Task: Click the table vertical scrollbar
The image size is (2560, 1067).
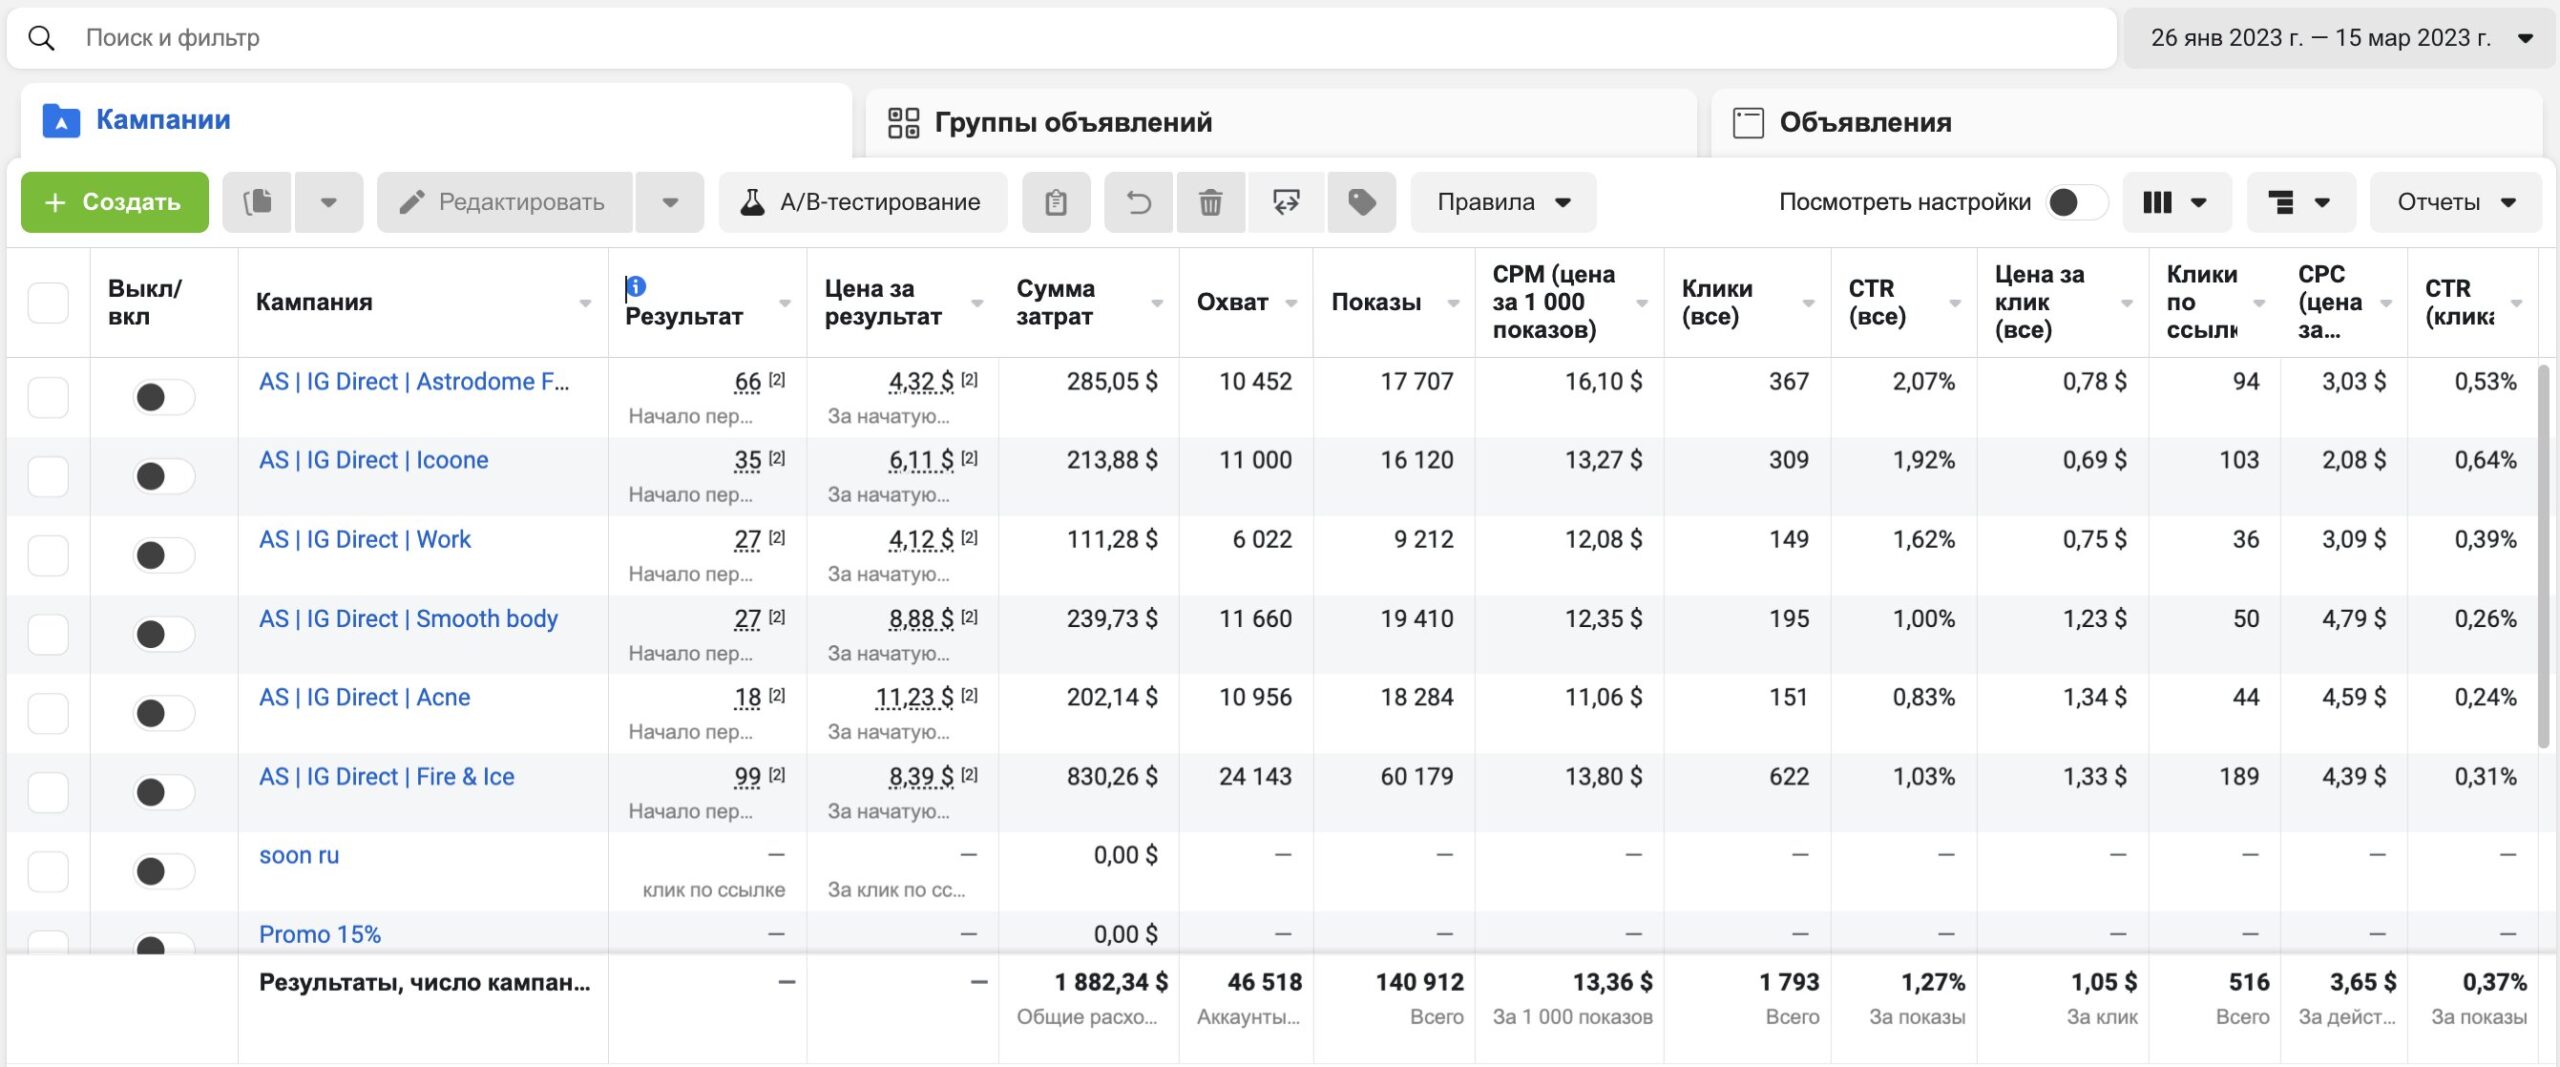Action: [x=2544, y=556]
